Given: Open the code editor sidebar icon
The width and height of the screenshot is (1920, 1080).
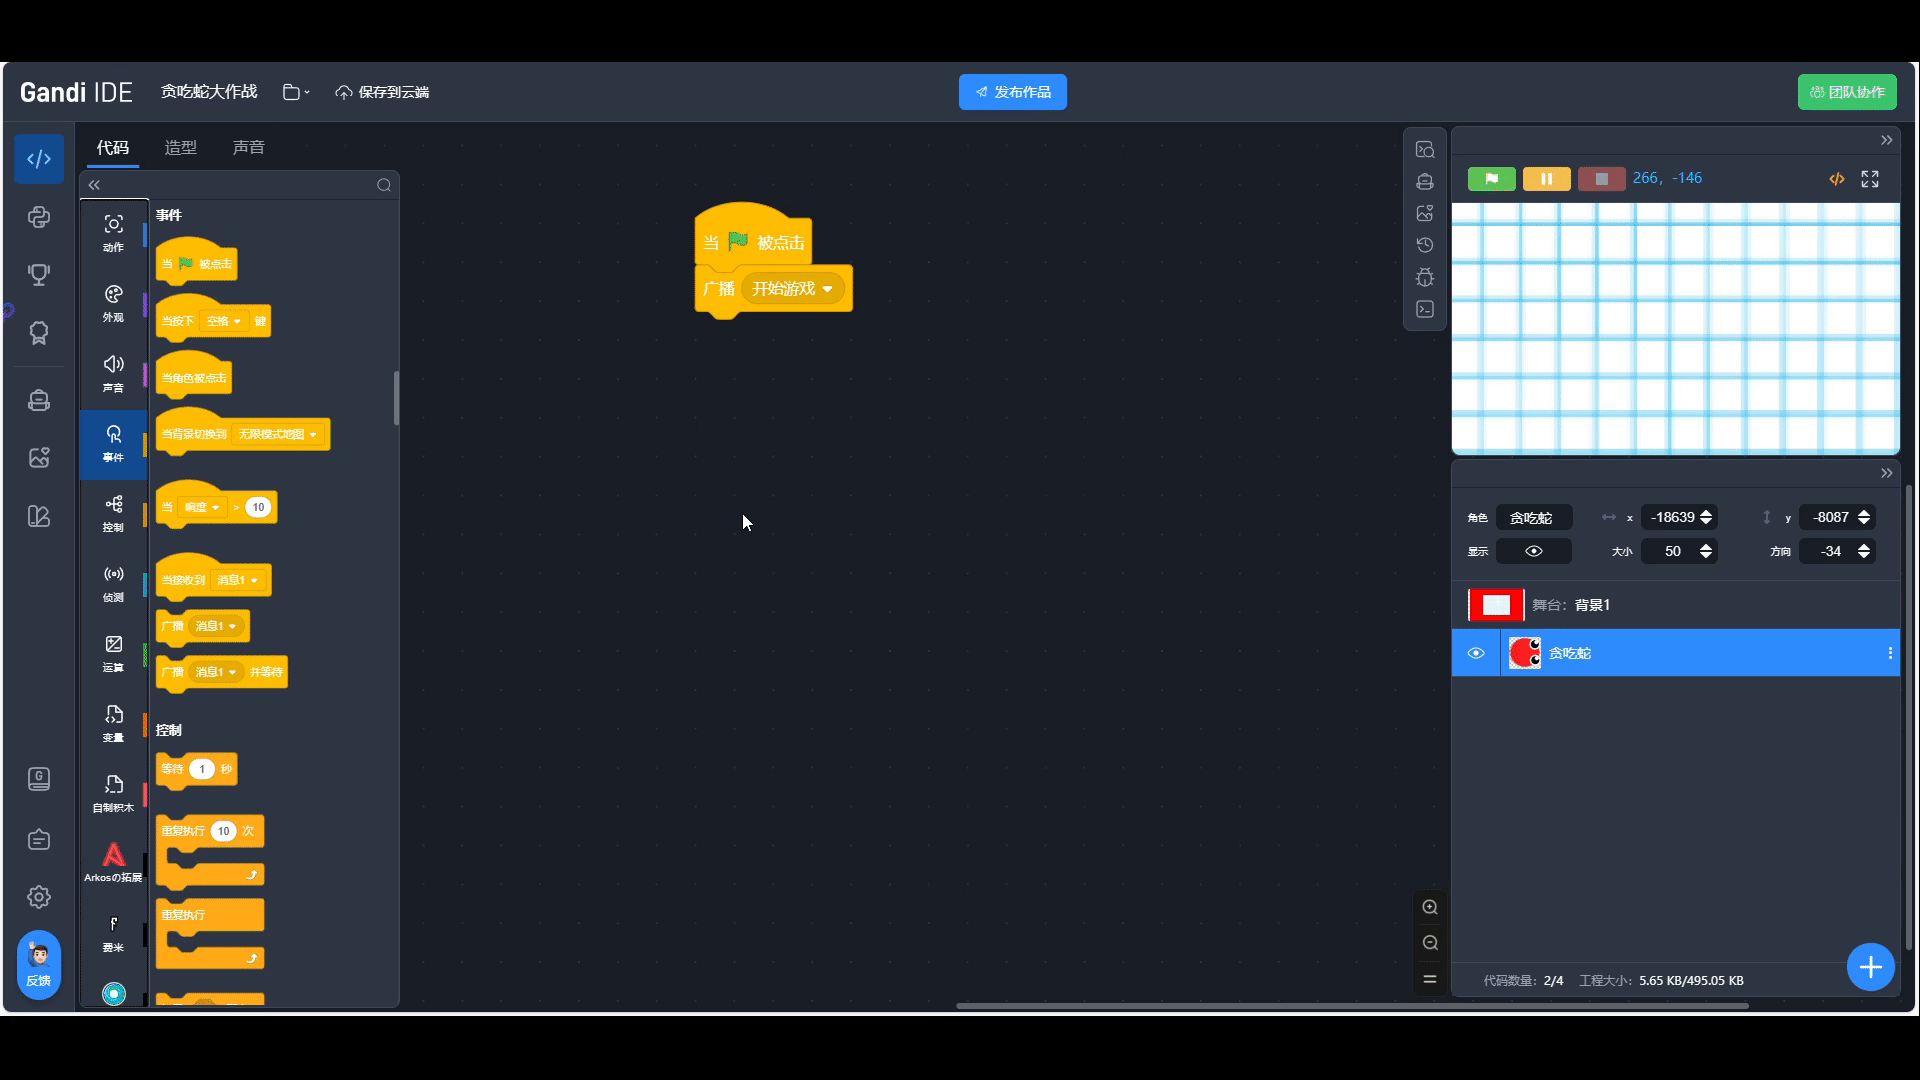Looking at the screenshot, I should click(39, 159).
